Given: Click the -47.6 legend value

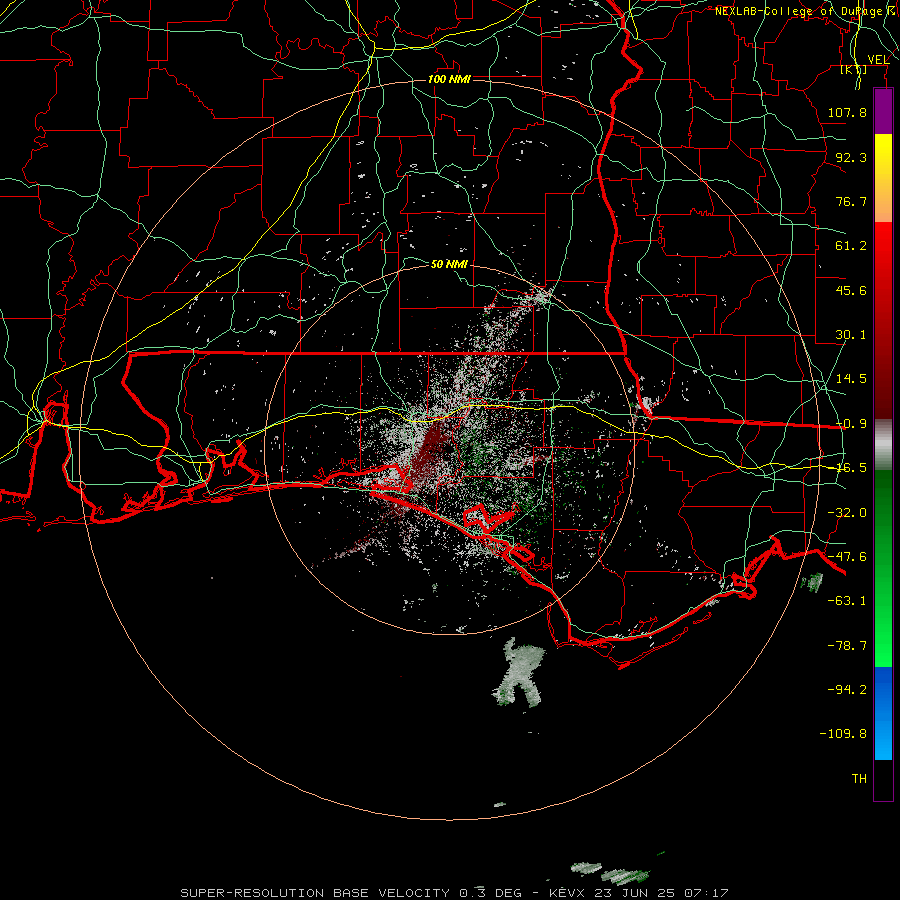Looking at the screenshot, I should click(x=847, y=557).
